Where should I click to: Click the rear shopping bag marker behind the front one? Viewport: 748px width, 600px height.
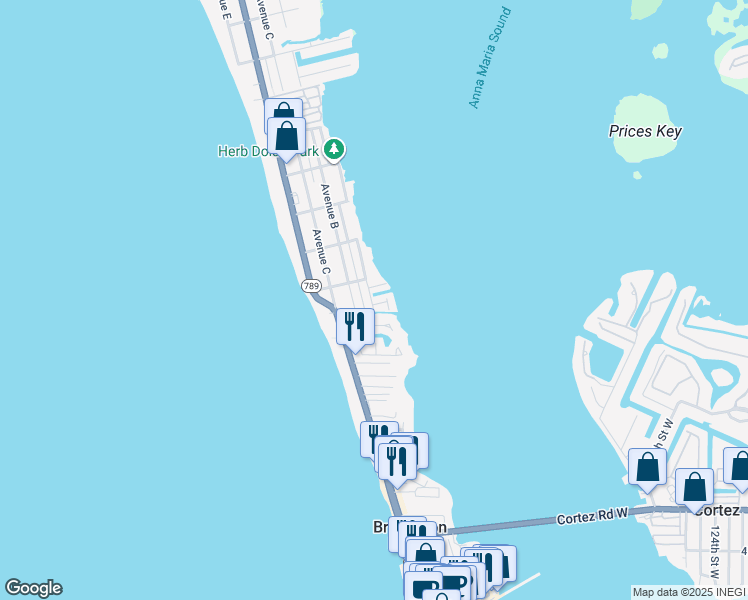click(283, 108)
